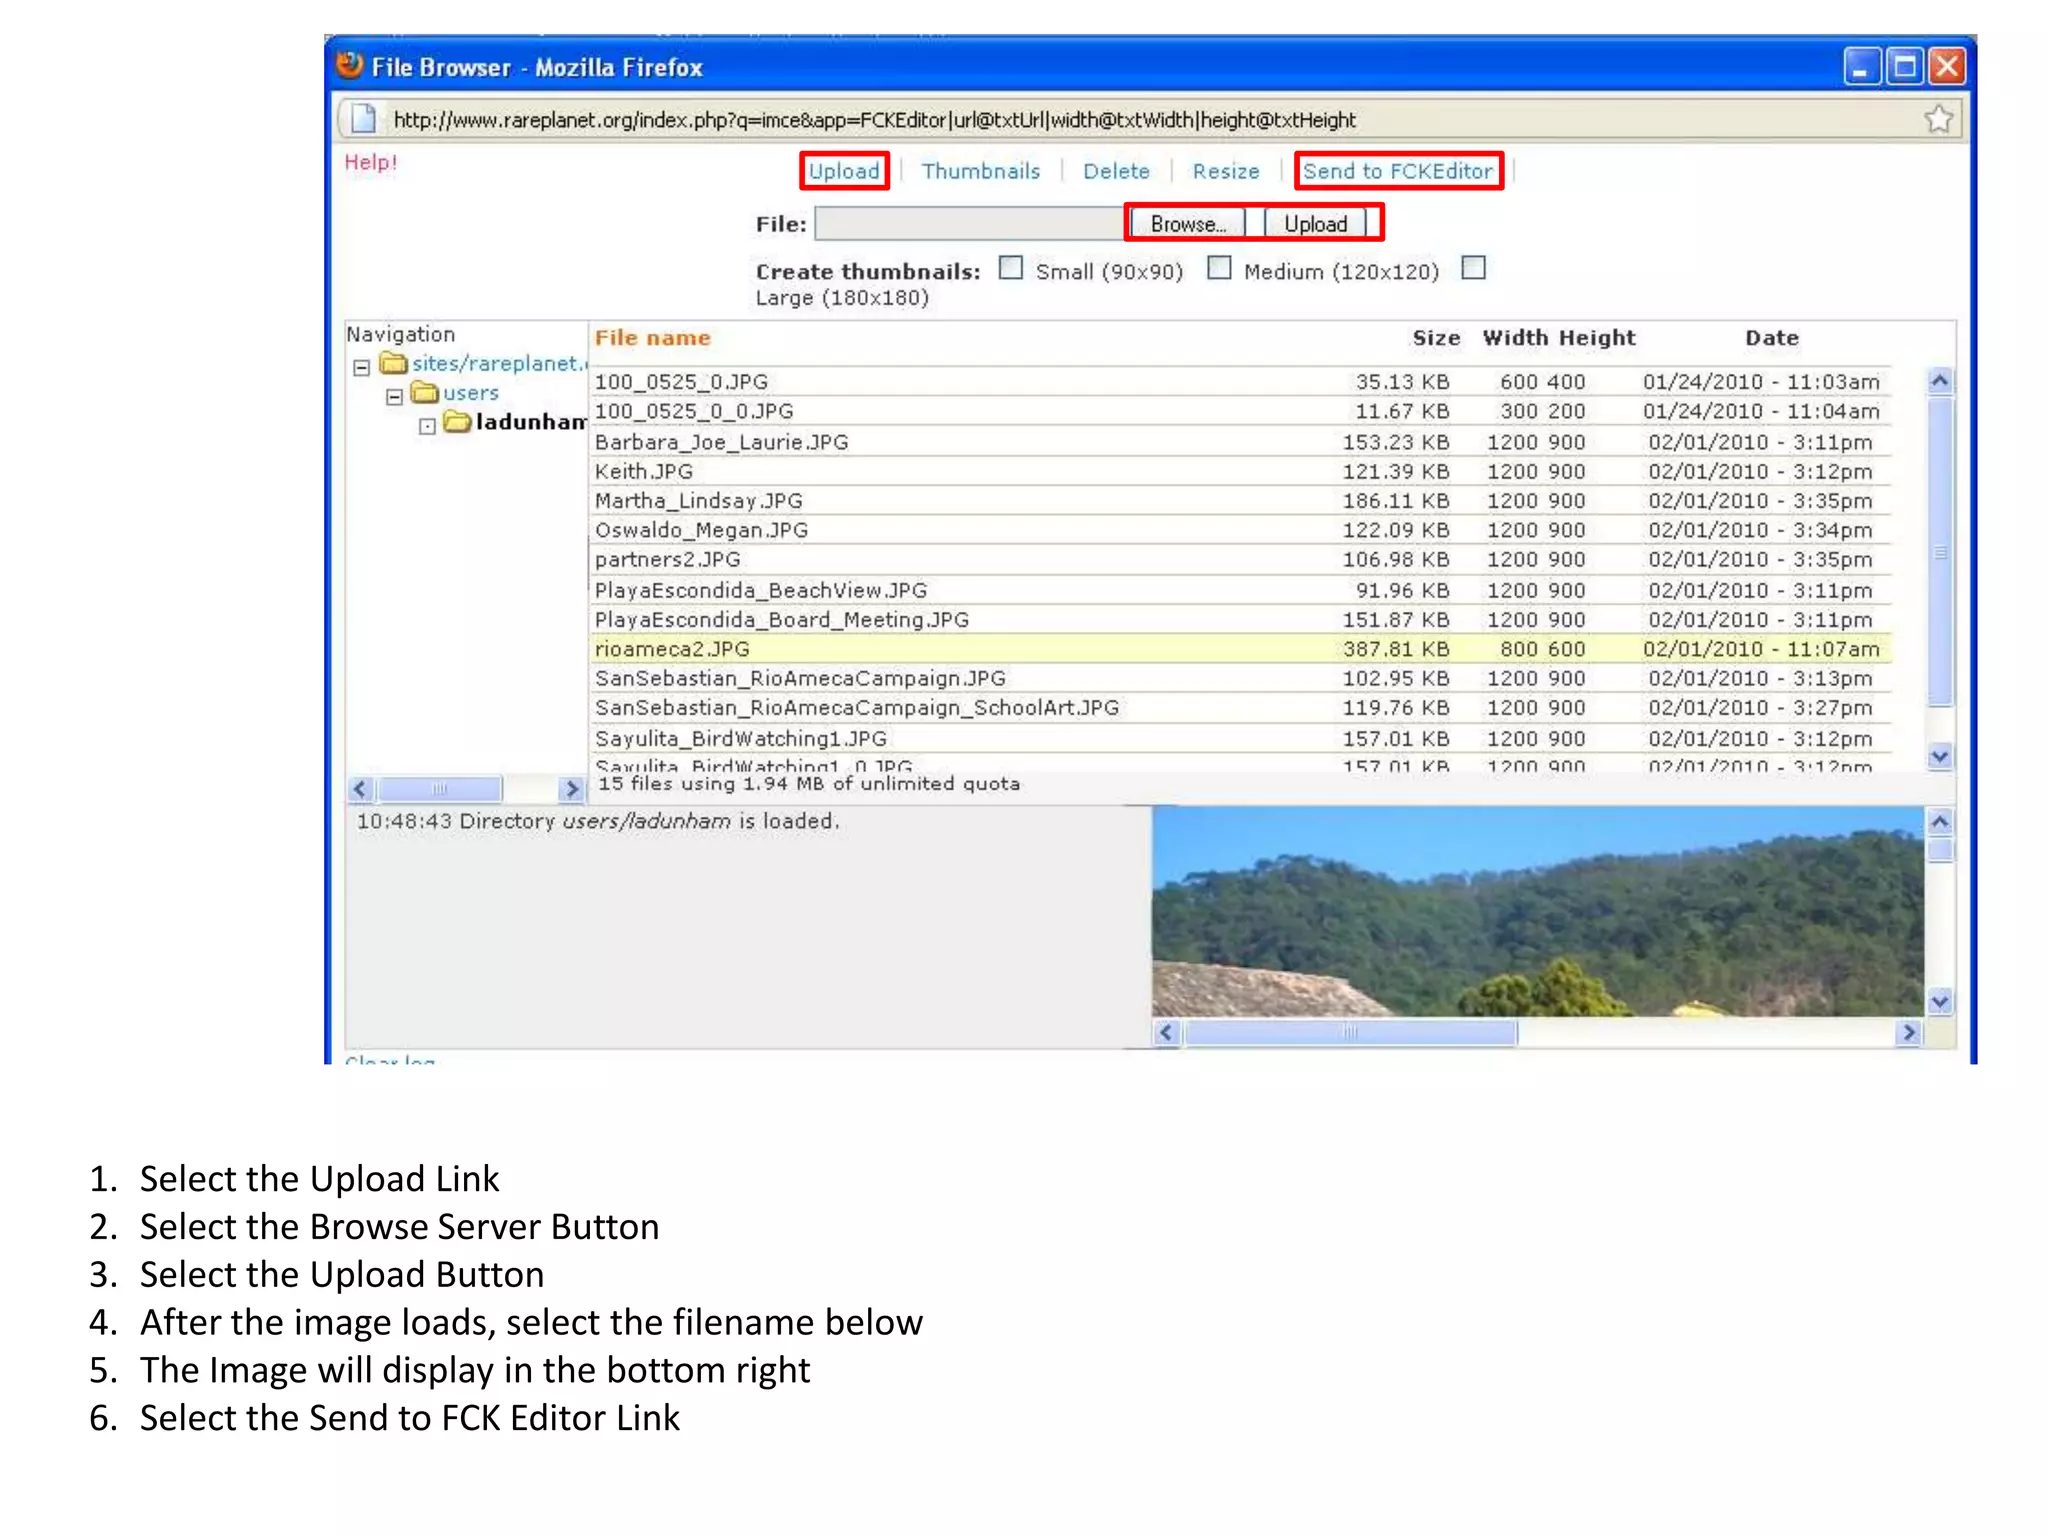Select the rioameca2.JPG file row
This screenshot has height=1536, width=2048.
[672, 649]
